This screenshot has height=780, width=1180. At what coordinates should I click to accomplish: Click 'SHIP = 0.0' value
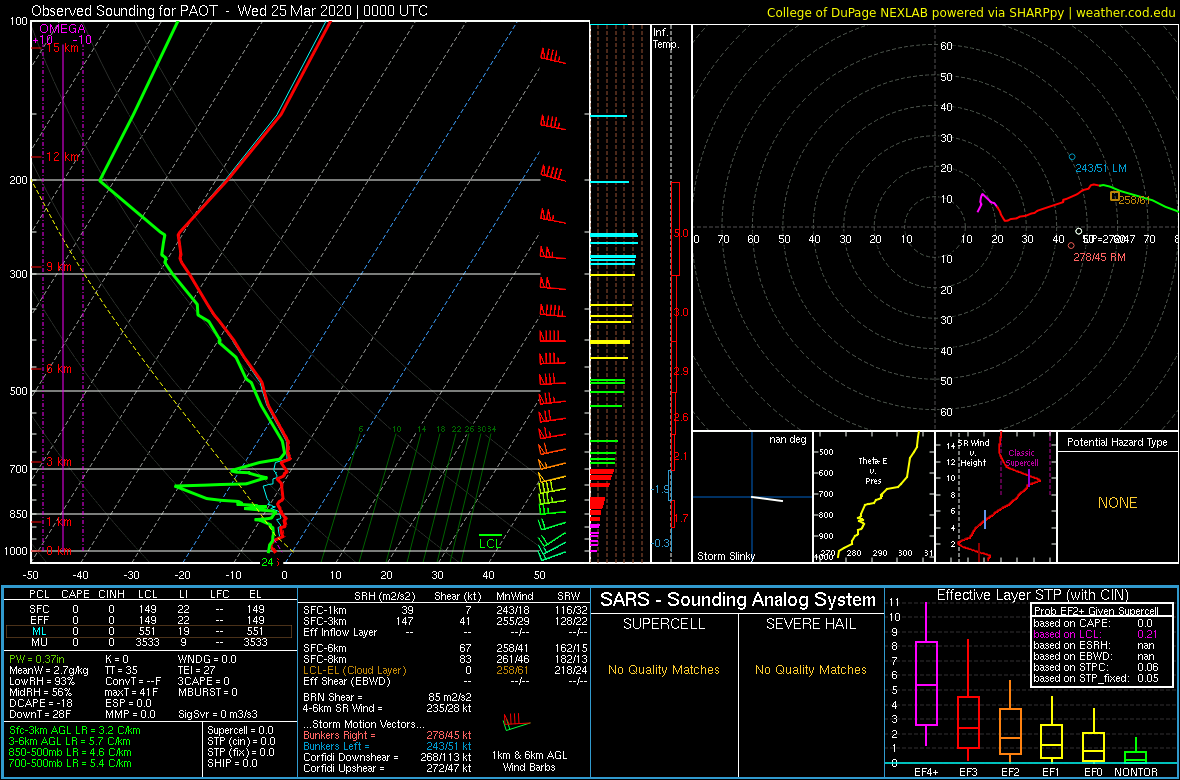tap(235, 763)
